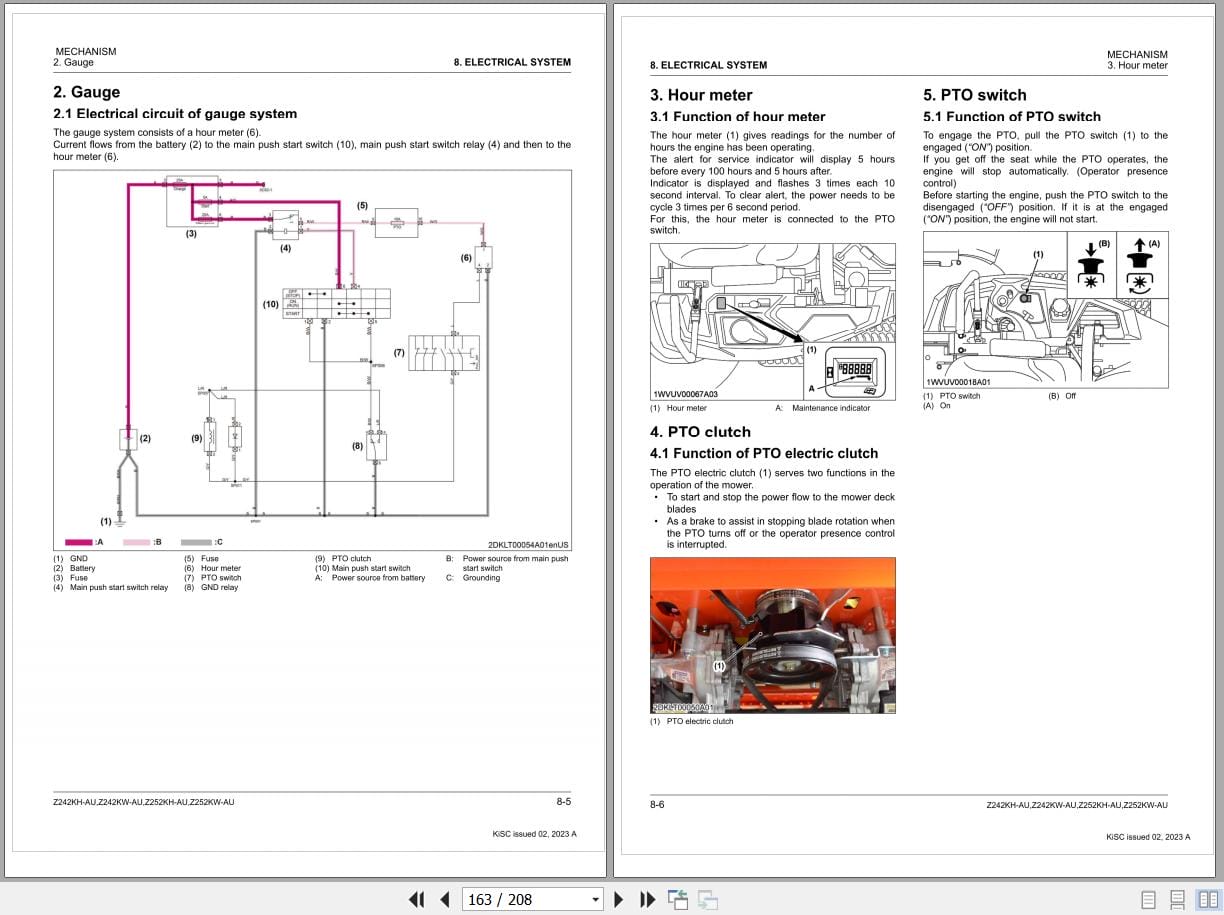This screenshot has width=1224, height=915.
Task: Click the grayed next view icon
Action: [x=708, y=899]
